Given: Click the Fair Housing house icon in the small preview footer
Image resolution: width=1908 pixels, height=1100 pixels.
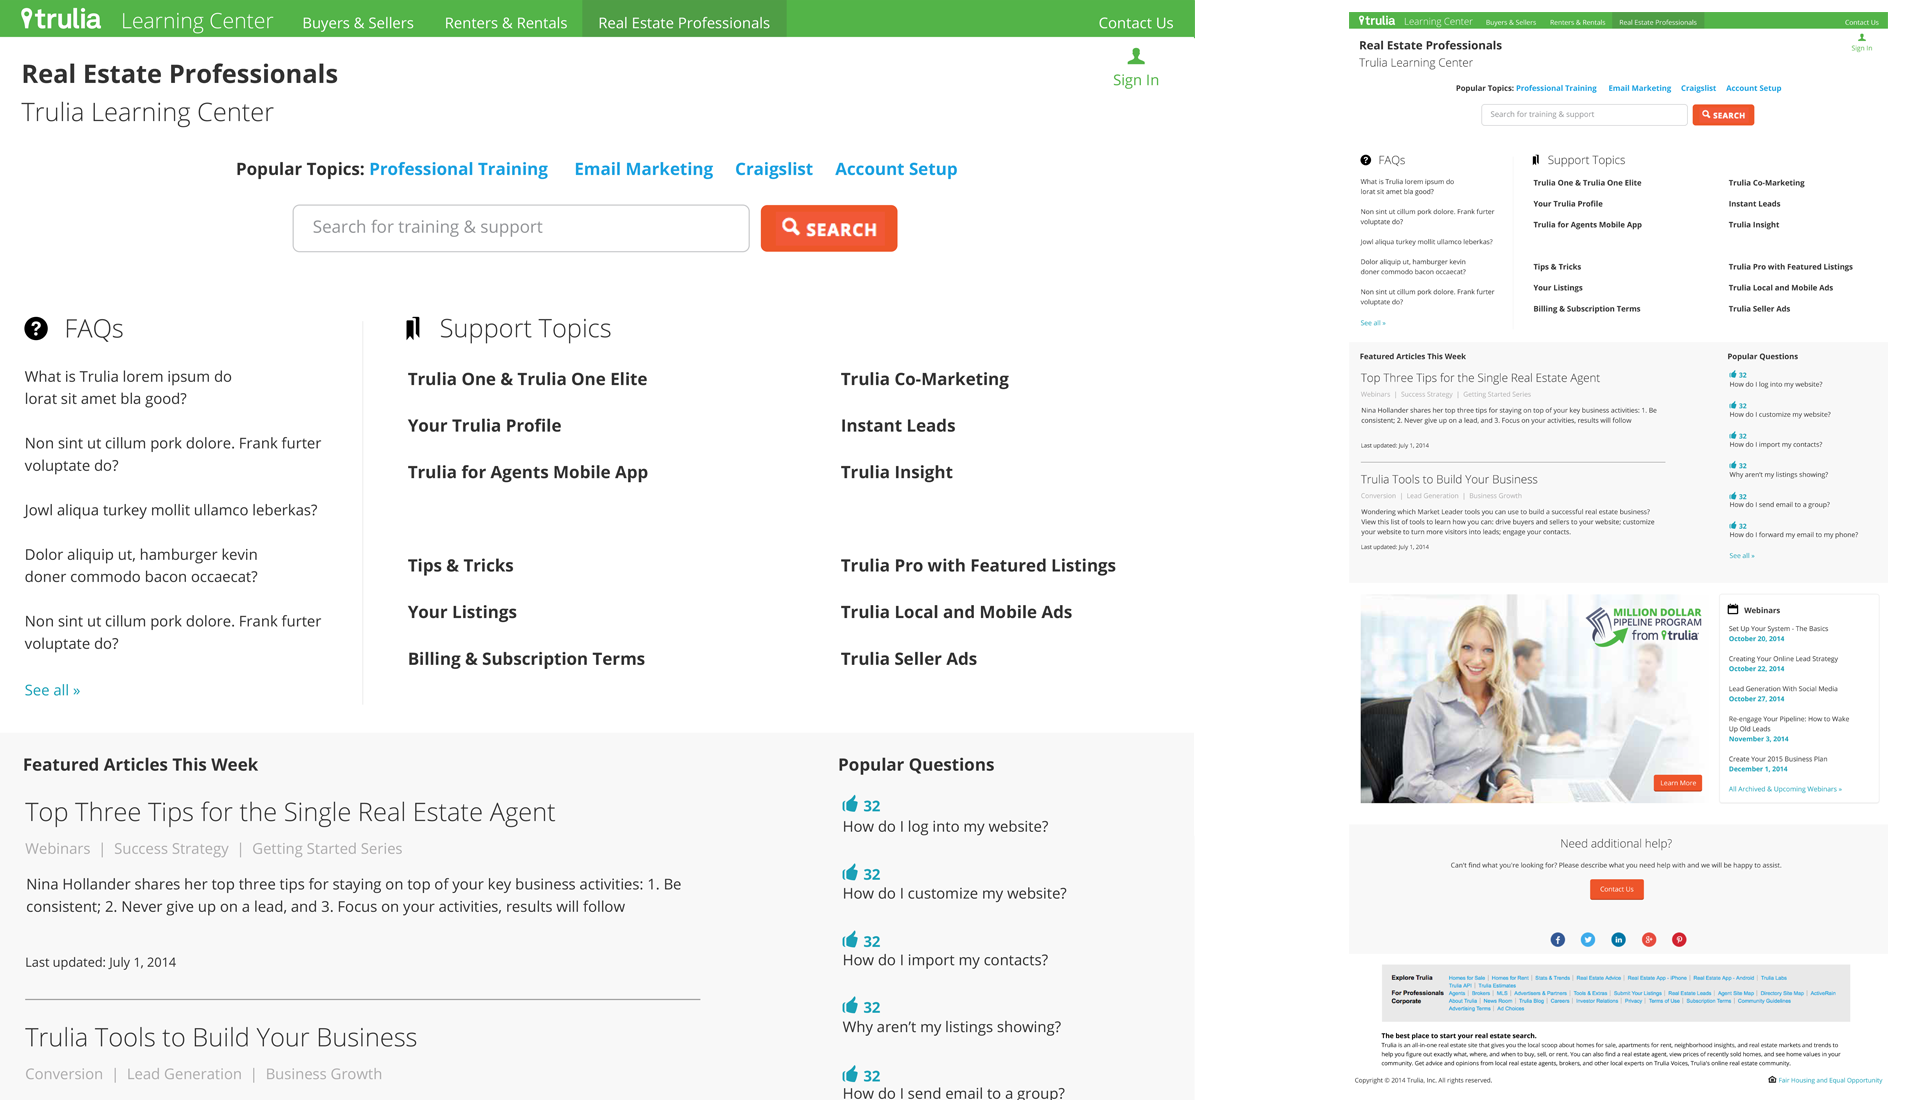Looking at the screenshot, I should pos(1772,1079).
